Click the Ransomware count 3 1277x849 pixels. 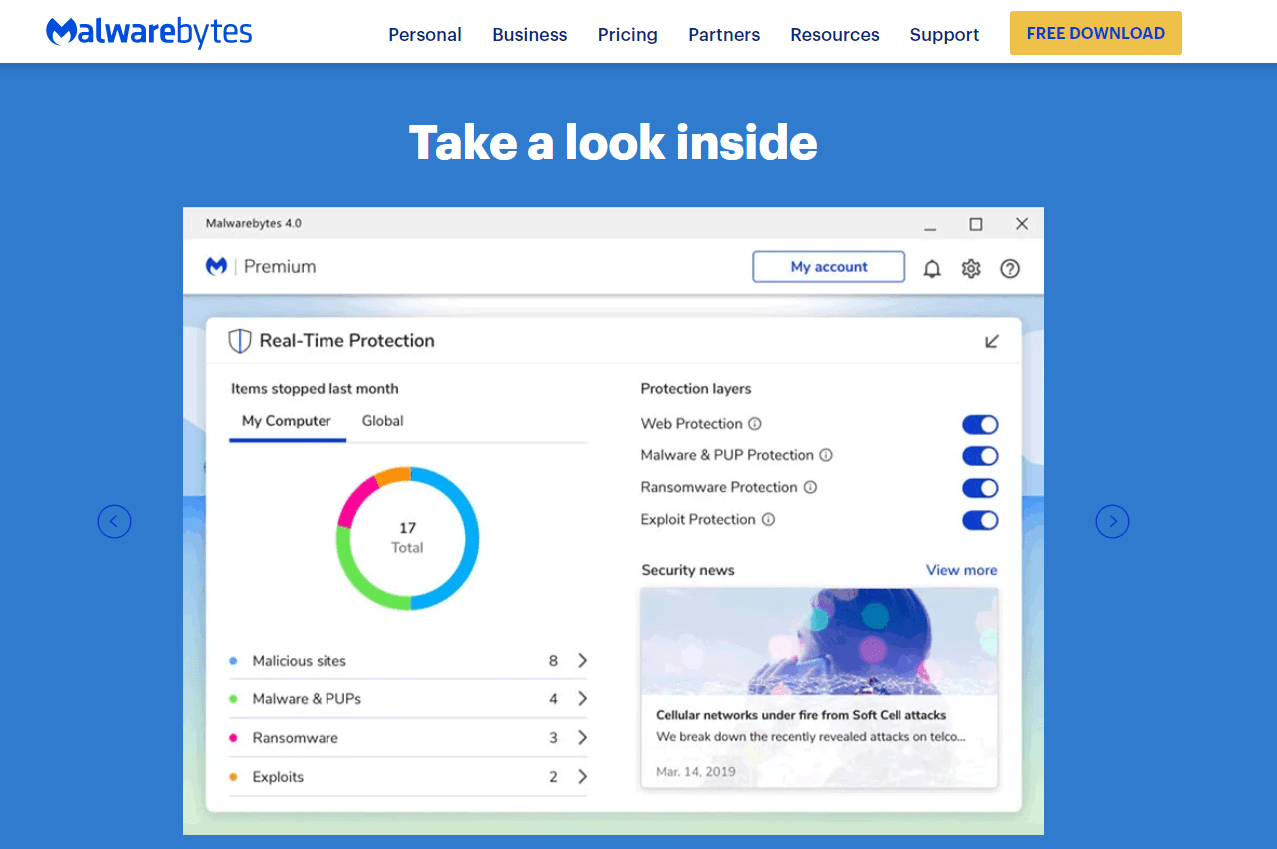click(x=553, y=738)
